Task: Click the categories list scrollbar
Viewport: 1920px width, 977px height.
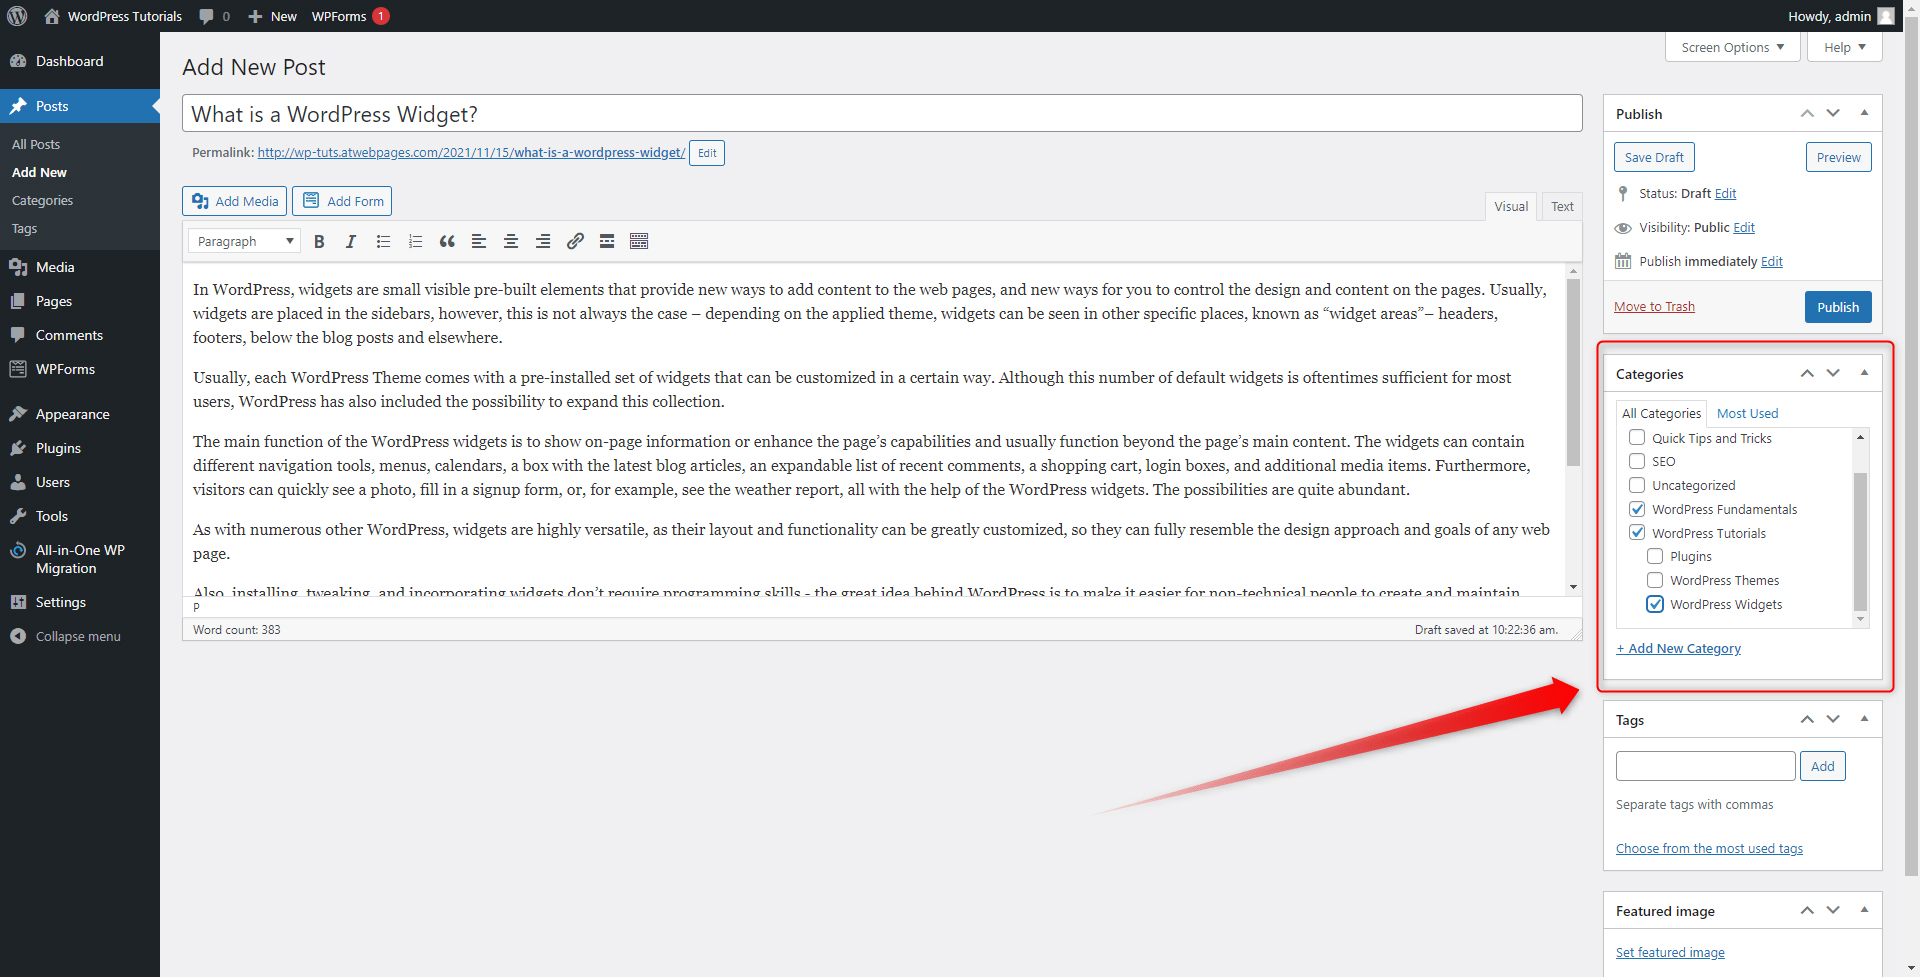Action: click(x=1860, y=541)
